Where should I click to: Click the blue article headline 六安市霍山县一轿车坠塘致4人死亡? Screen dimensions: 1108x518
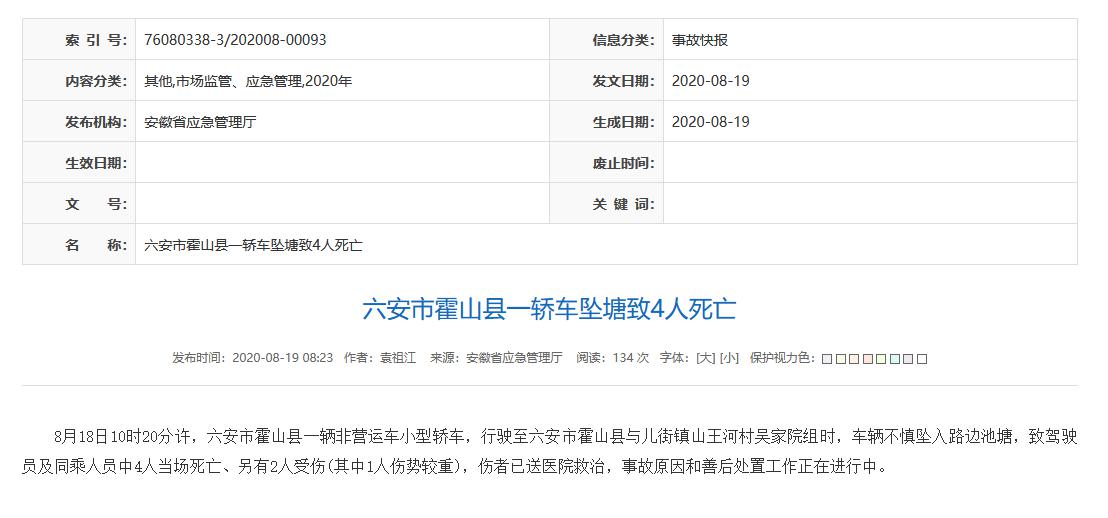pos(549,309)
